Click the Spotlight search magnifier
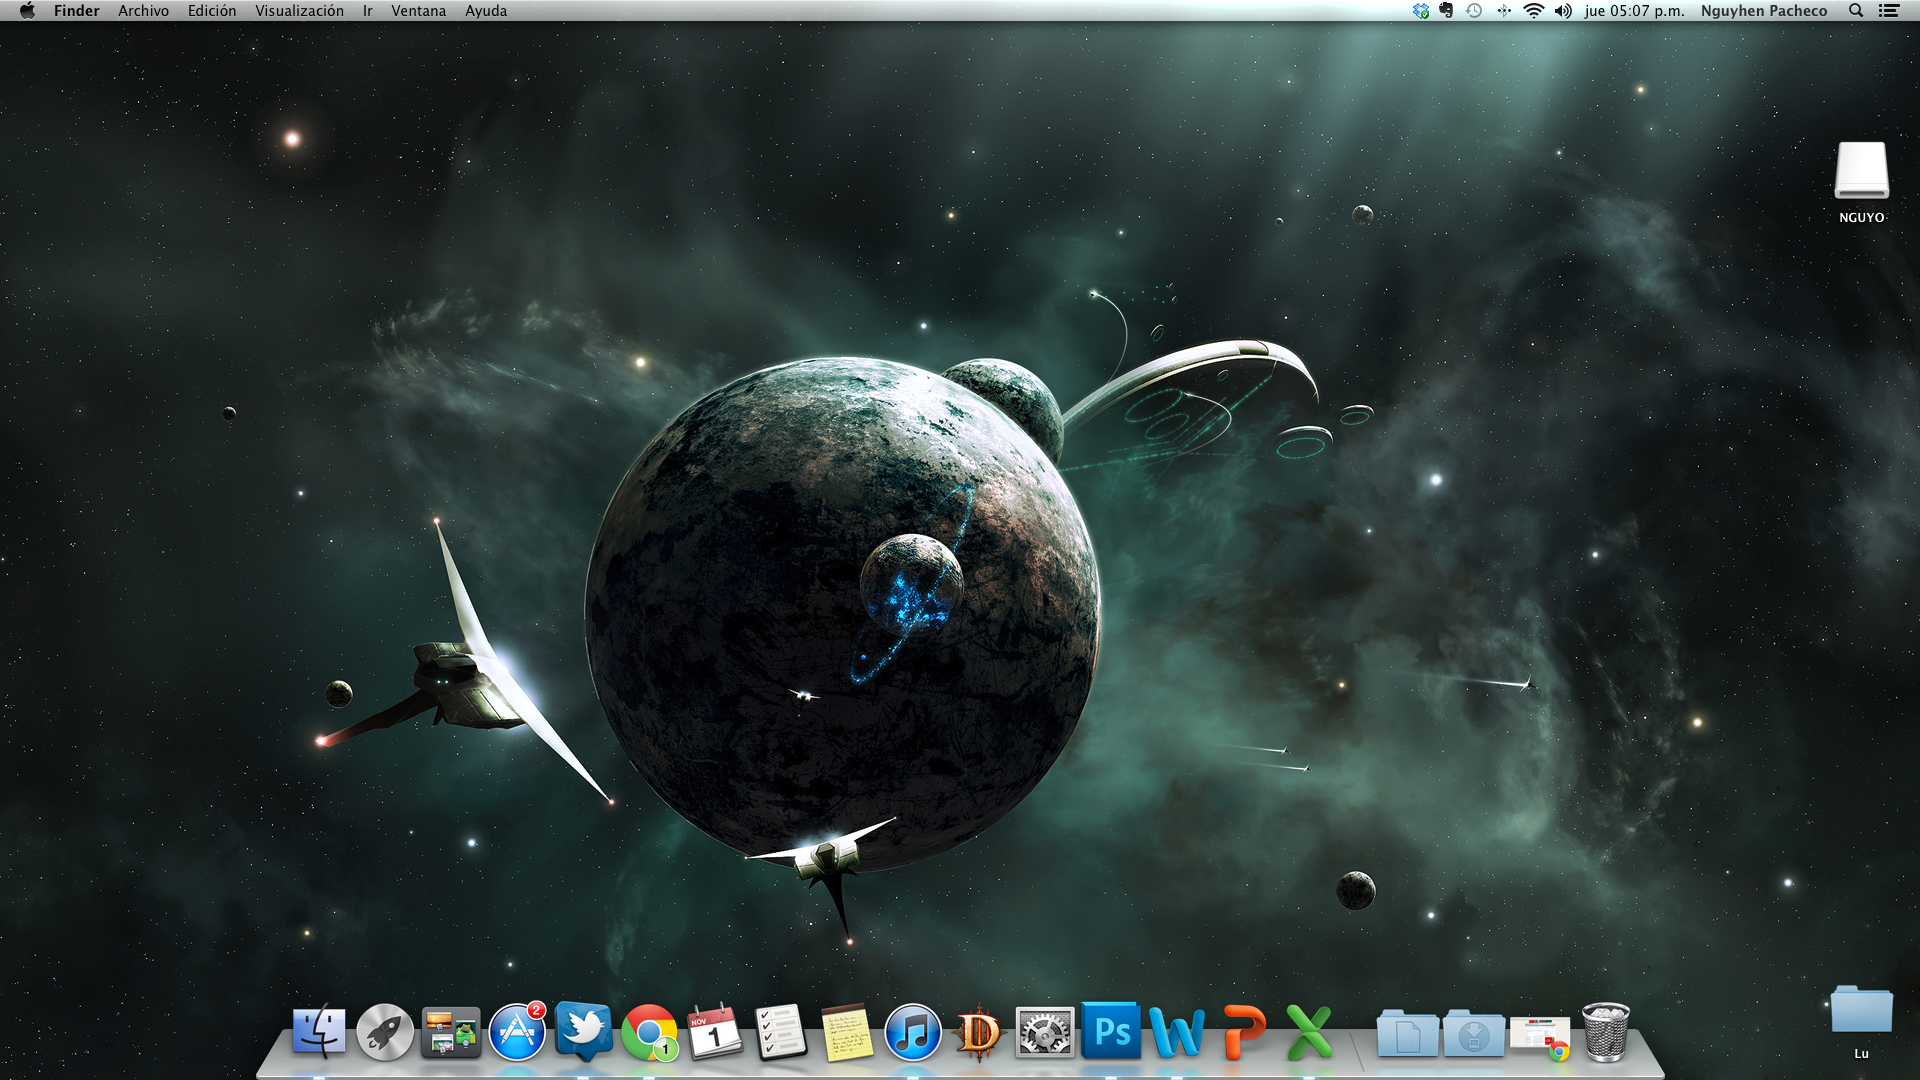This screenshot has width=1920, height=1080. point(1856,11)
